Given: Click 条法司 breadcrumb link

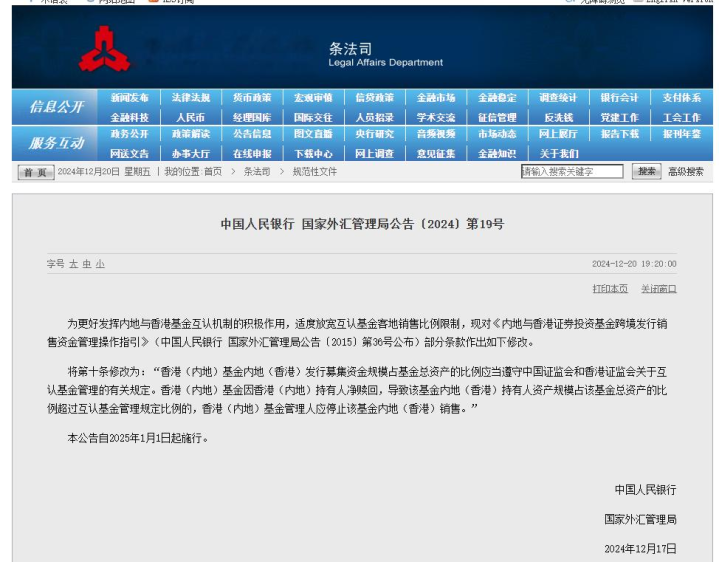Looking at the screenshot, I should pos(257,172).
